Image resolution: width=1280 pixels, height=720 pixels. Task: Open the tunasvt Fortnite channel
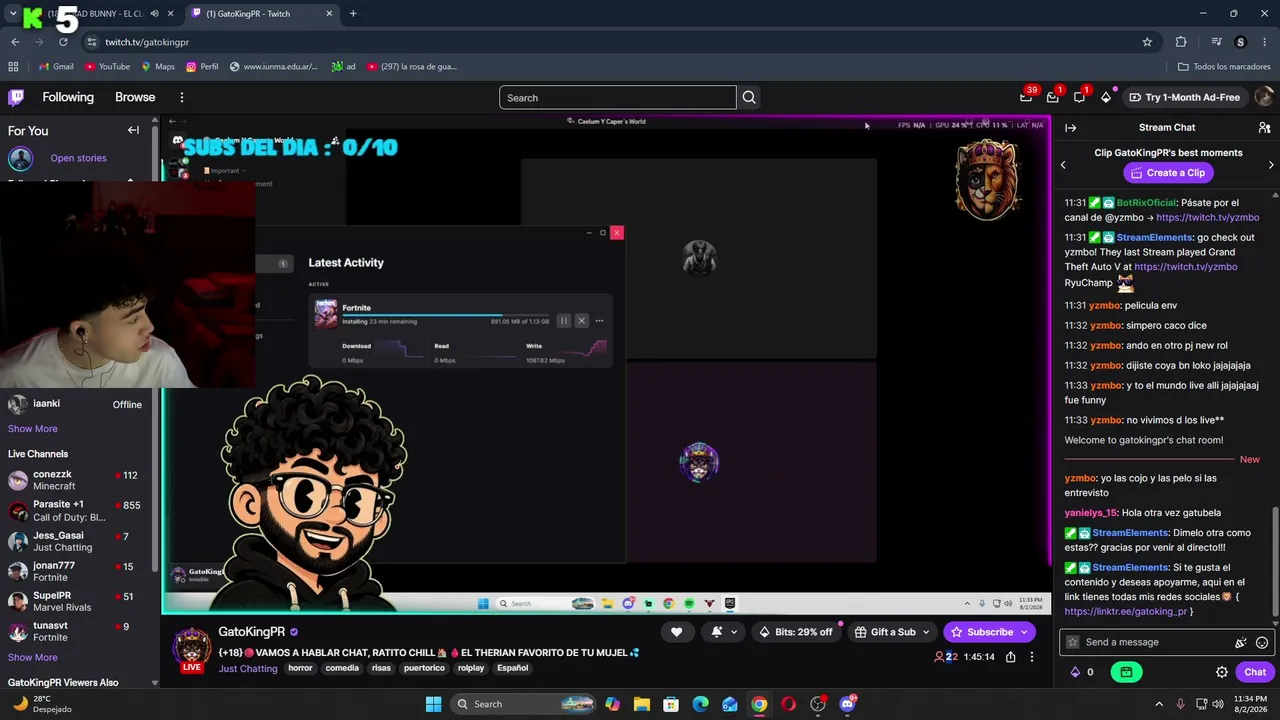(x=76, y=632)
